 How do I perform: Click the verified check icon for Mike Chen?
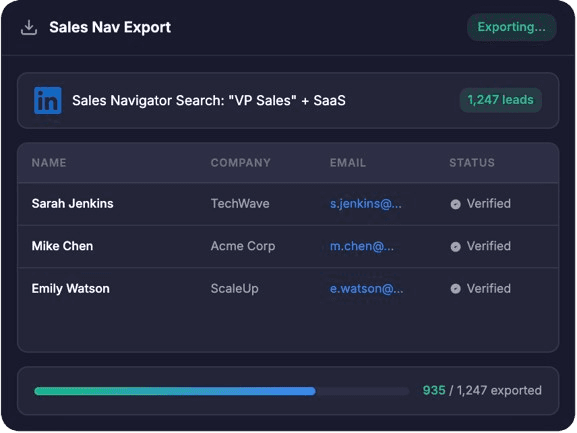pyautogui.click(x=456, y=246)
